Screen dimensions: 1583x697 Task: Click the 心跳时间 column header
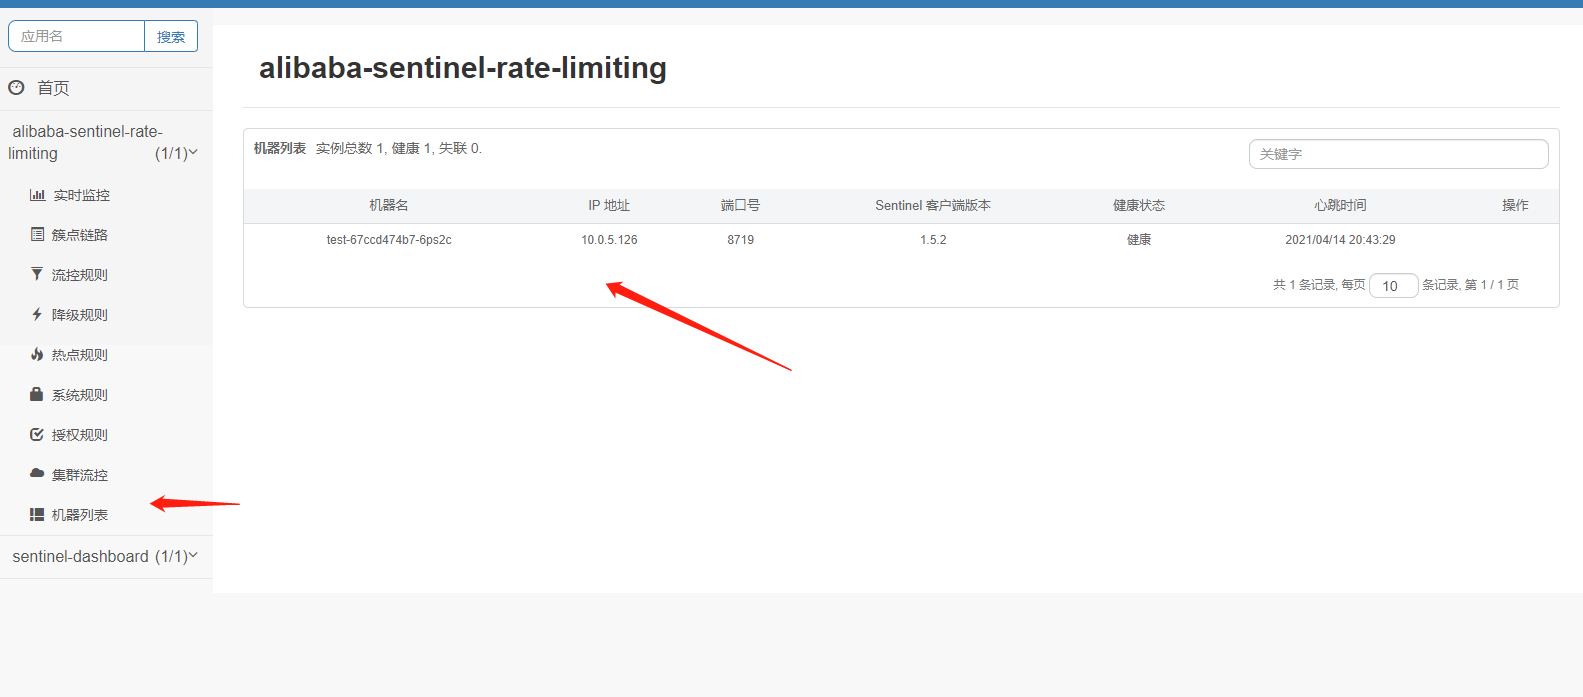point(1340,205)
